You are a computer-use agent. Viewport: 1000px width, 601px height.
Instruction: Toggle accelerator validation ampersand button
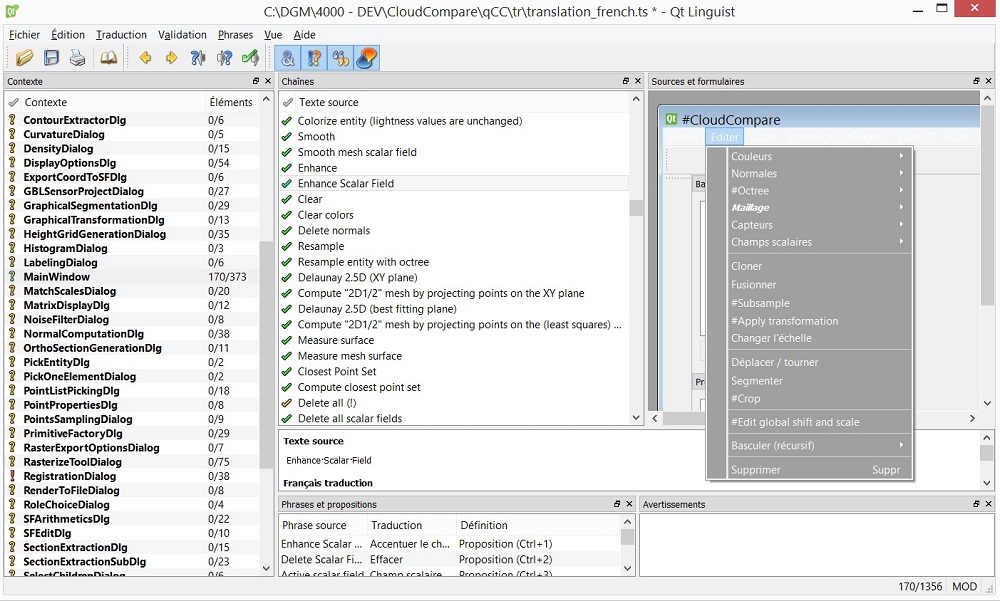click(288, 58)
